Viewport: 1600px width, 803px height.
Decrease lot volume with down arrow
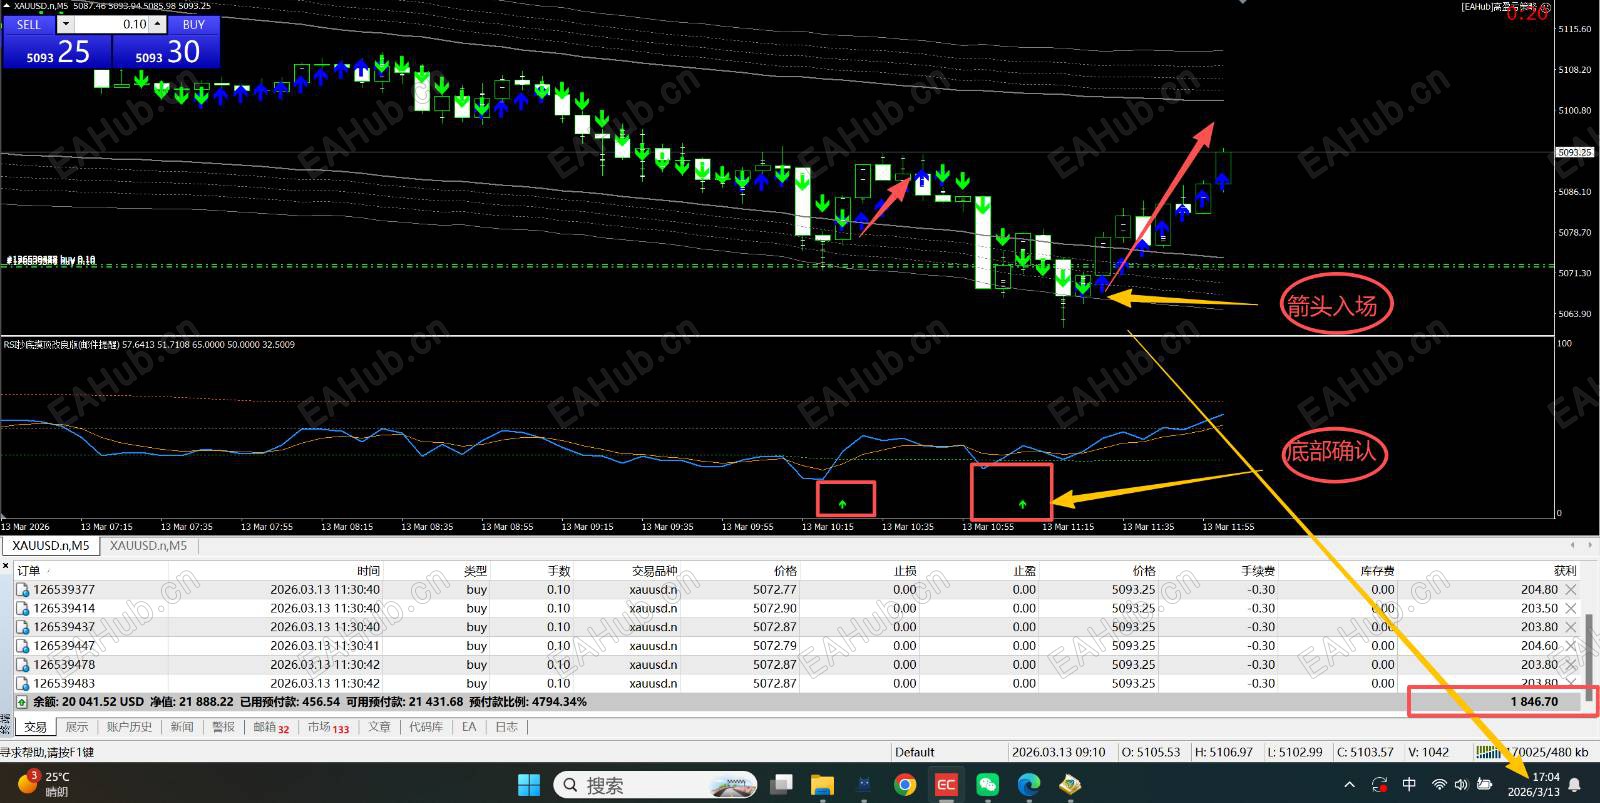click(65, 24)
